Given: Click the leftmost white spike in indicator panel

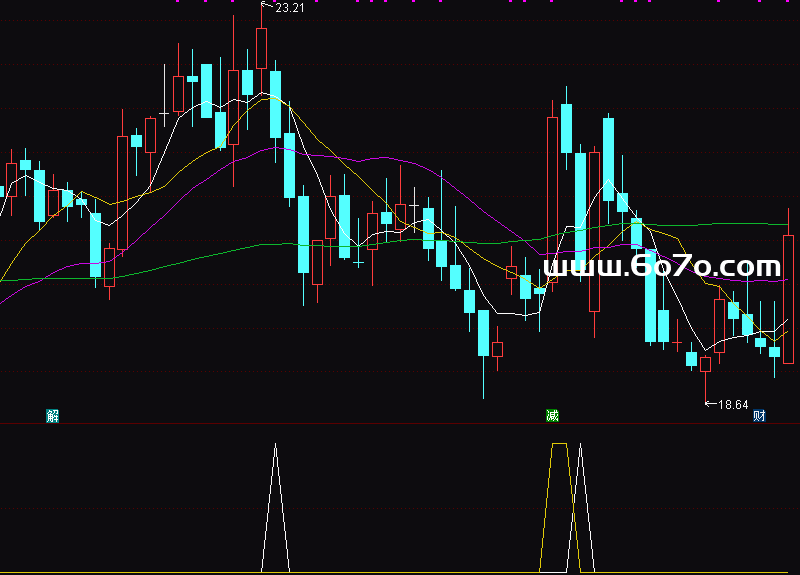Looking at the screenshot, I should pyautogui.click(x=275, y=500).
